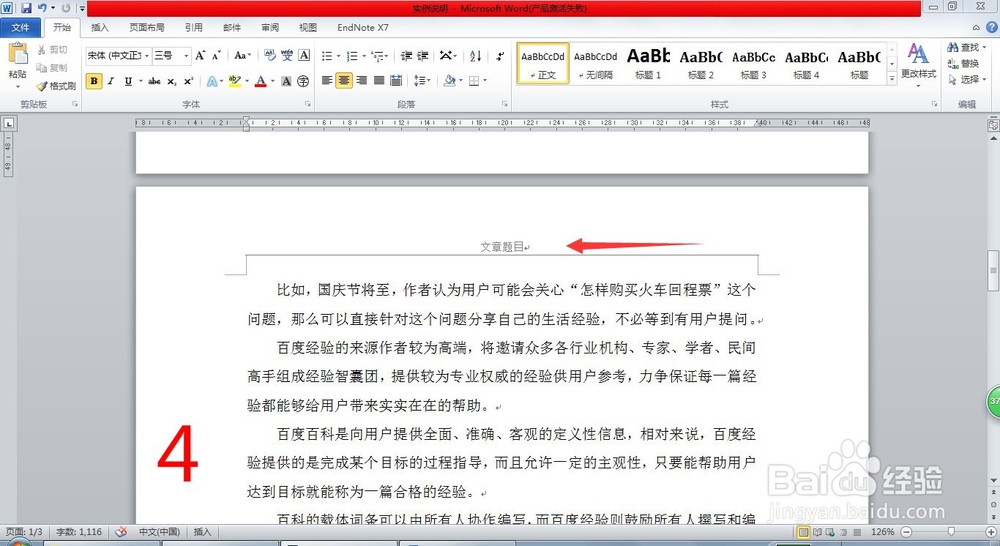Click the Character Shading icon
Image resolution: width=1000 pixels, height=546 pixels.
pos(286,81)
